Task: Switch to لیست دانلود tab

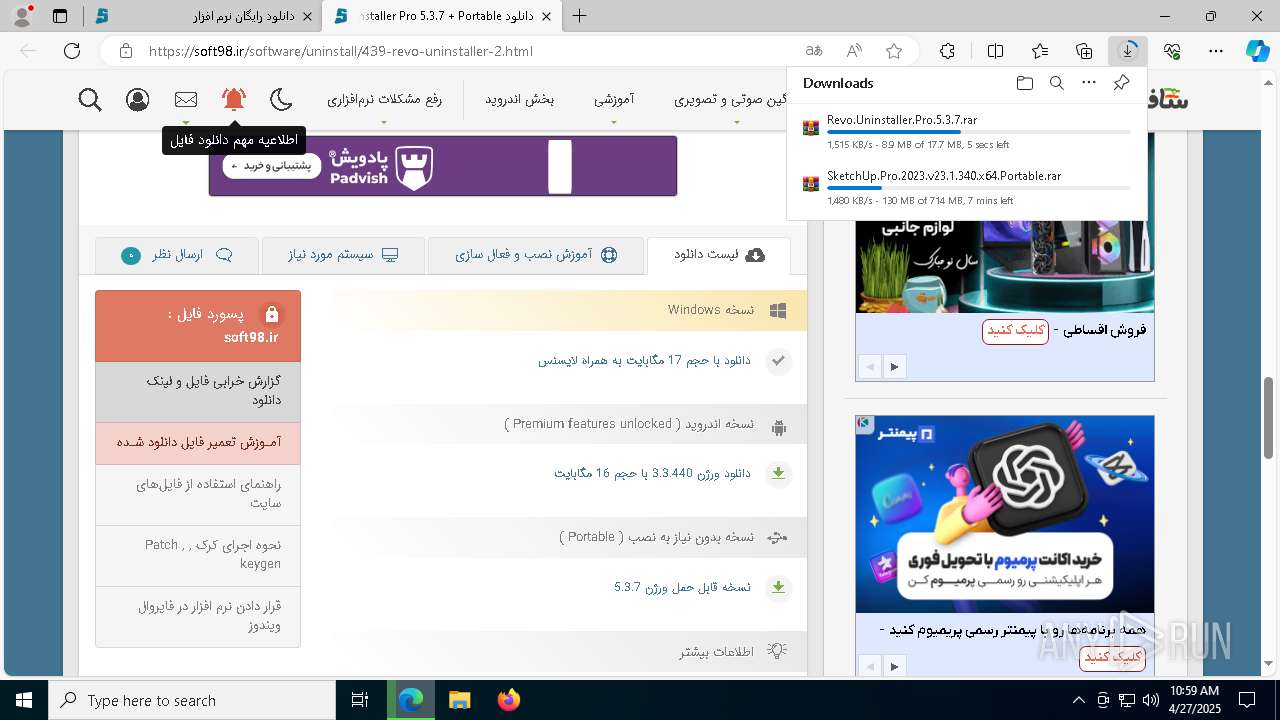Action: pyautogui.click(x=719, y=255)
